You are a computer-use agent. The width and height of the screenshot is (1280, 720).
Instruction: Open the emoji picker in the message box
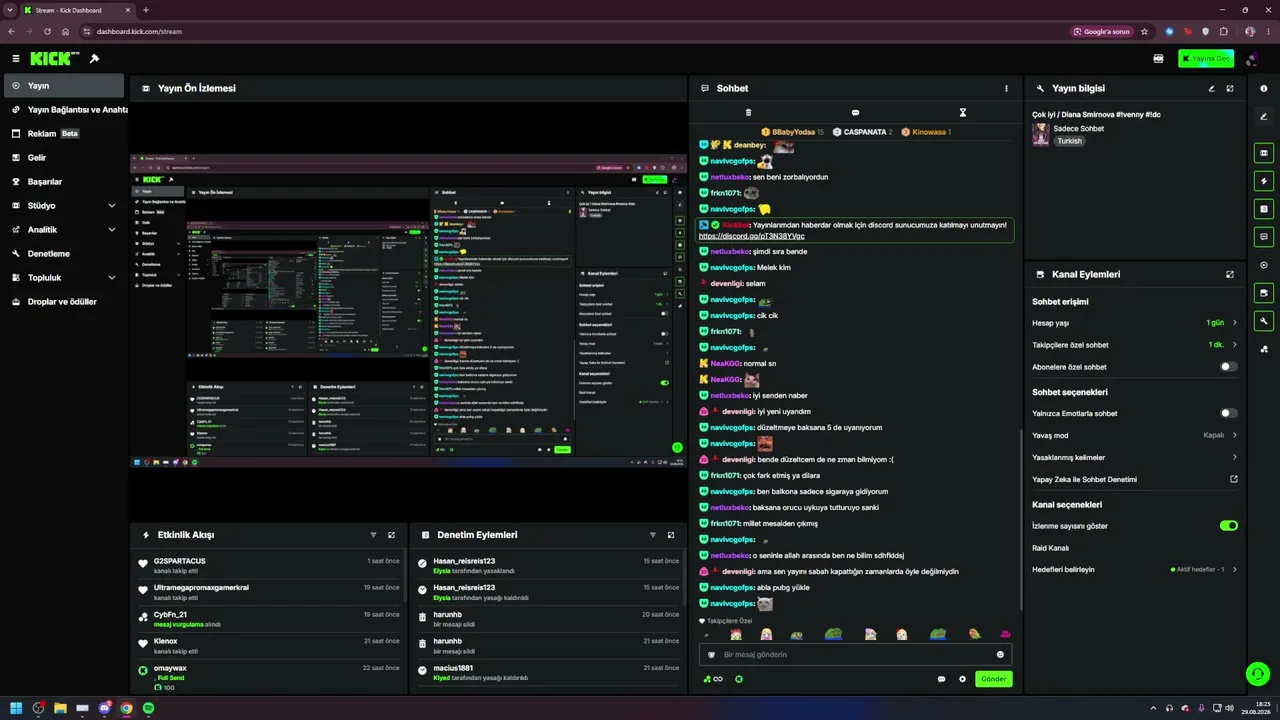1000,655
